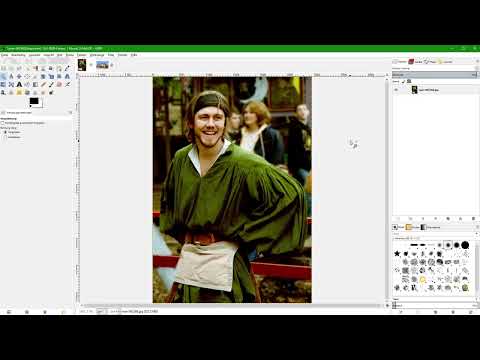This screenshot has height=360, width=480.
Task: Click the white background color swatch
Action: pyautogui.click(x=41, y=106)
